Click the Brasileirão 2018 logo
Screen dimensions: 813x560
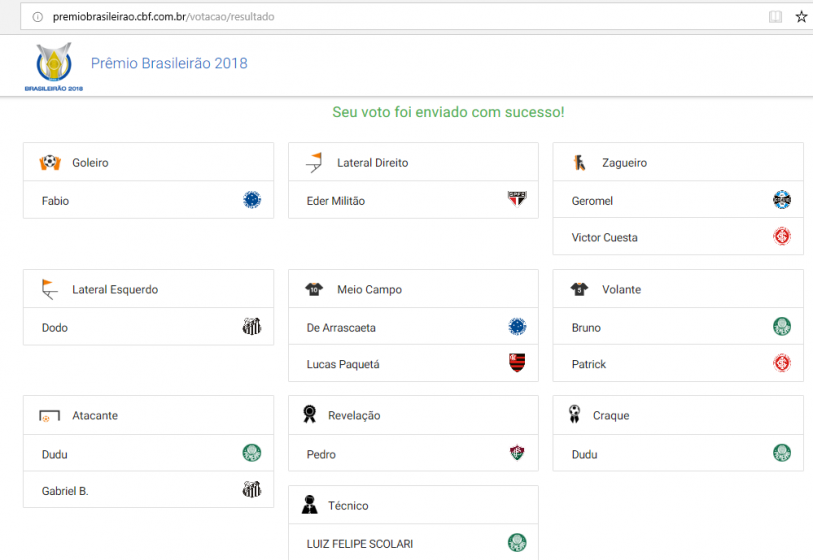click(x=54, y=66)
